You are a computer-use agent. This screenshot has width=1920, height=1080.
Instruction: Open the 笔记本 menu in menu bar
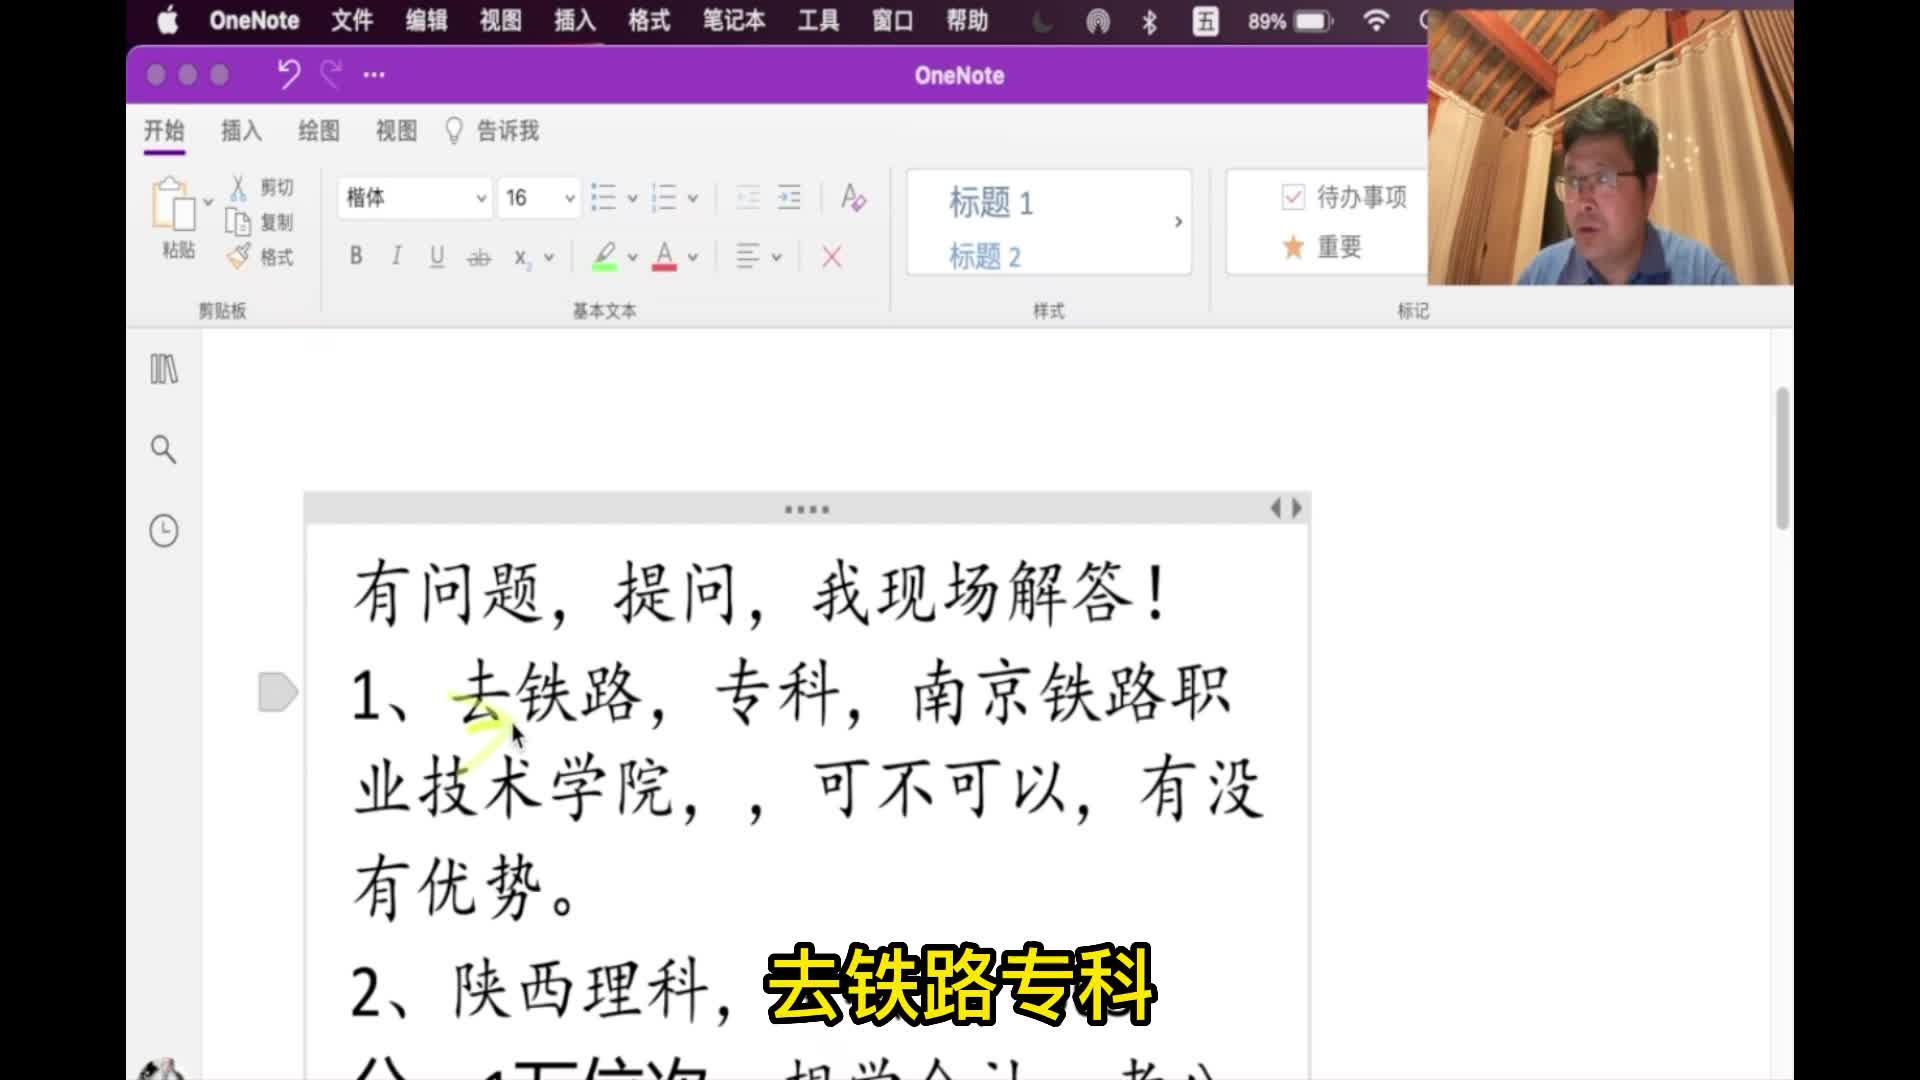[734, 21]
